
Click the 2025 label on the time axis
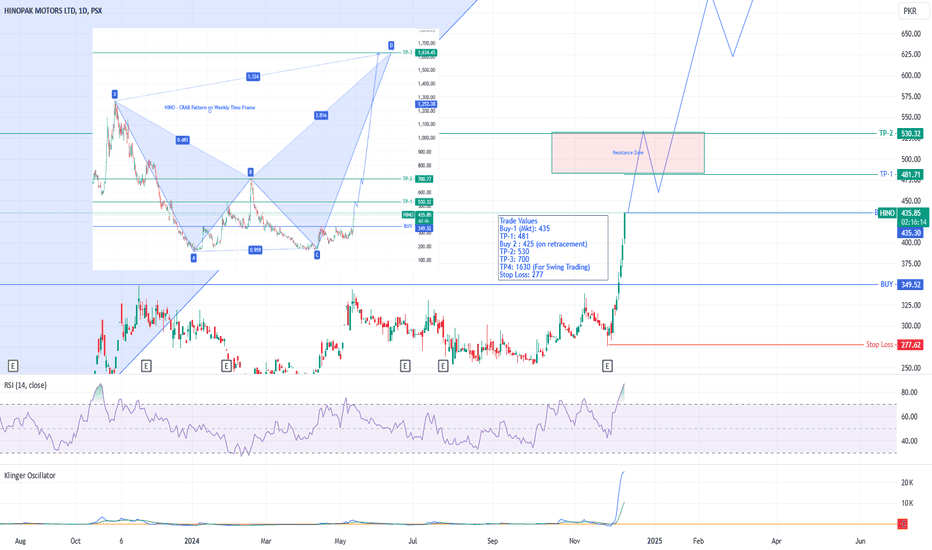[654, 541]
